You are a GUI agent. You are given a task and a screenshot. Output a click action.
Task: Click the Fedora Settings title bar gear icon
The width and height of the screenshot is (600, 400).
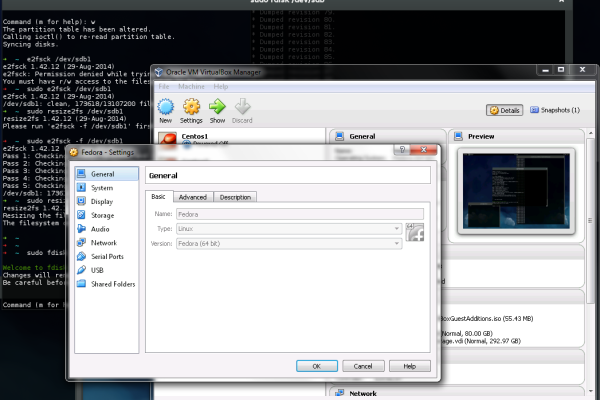click(73, 152)
